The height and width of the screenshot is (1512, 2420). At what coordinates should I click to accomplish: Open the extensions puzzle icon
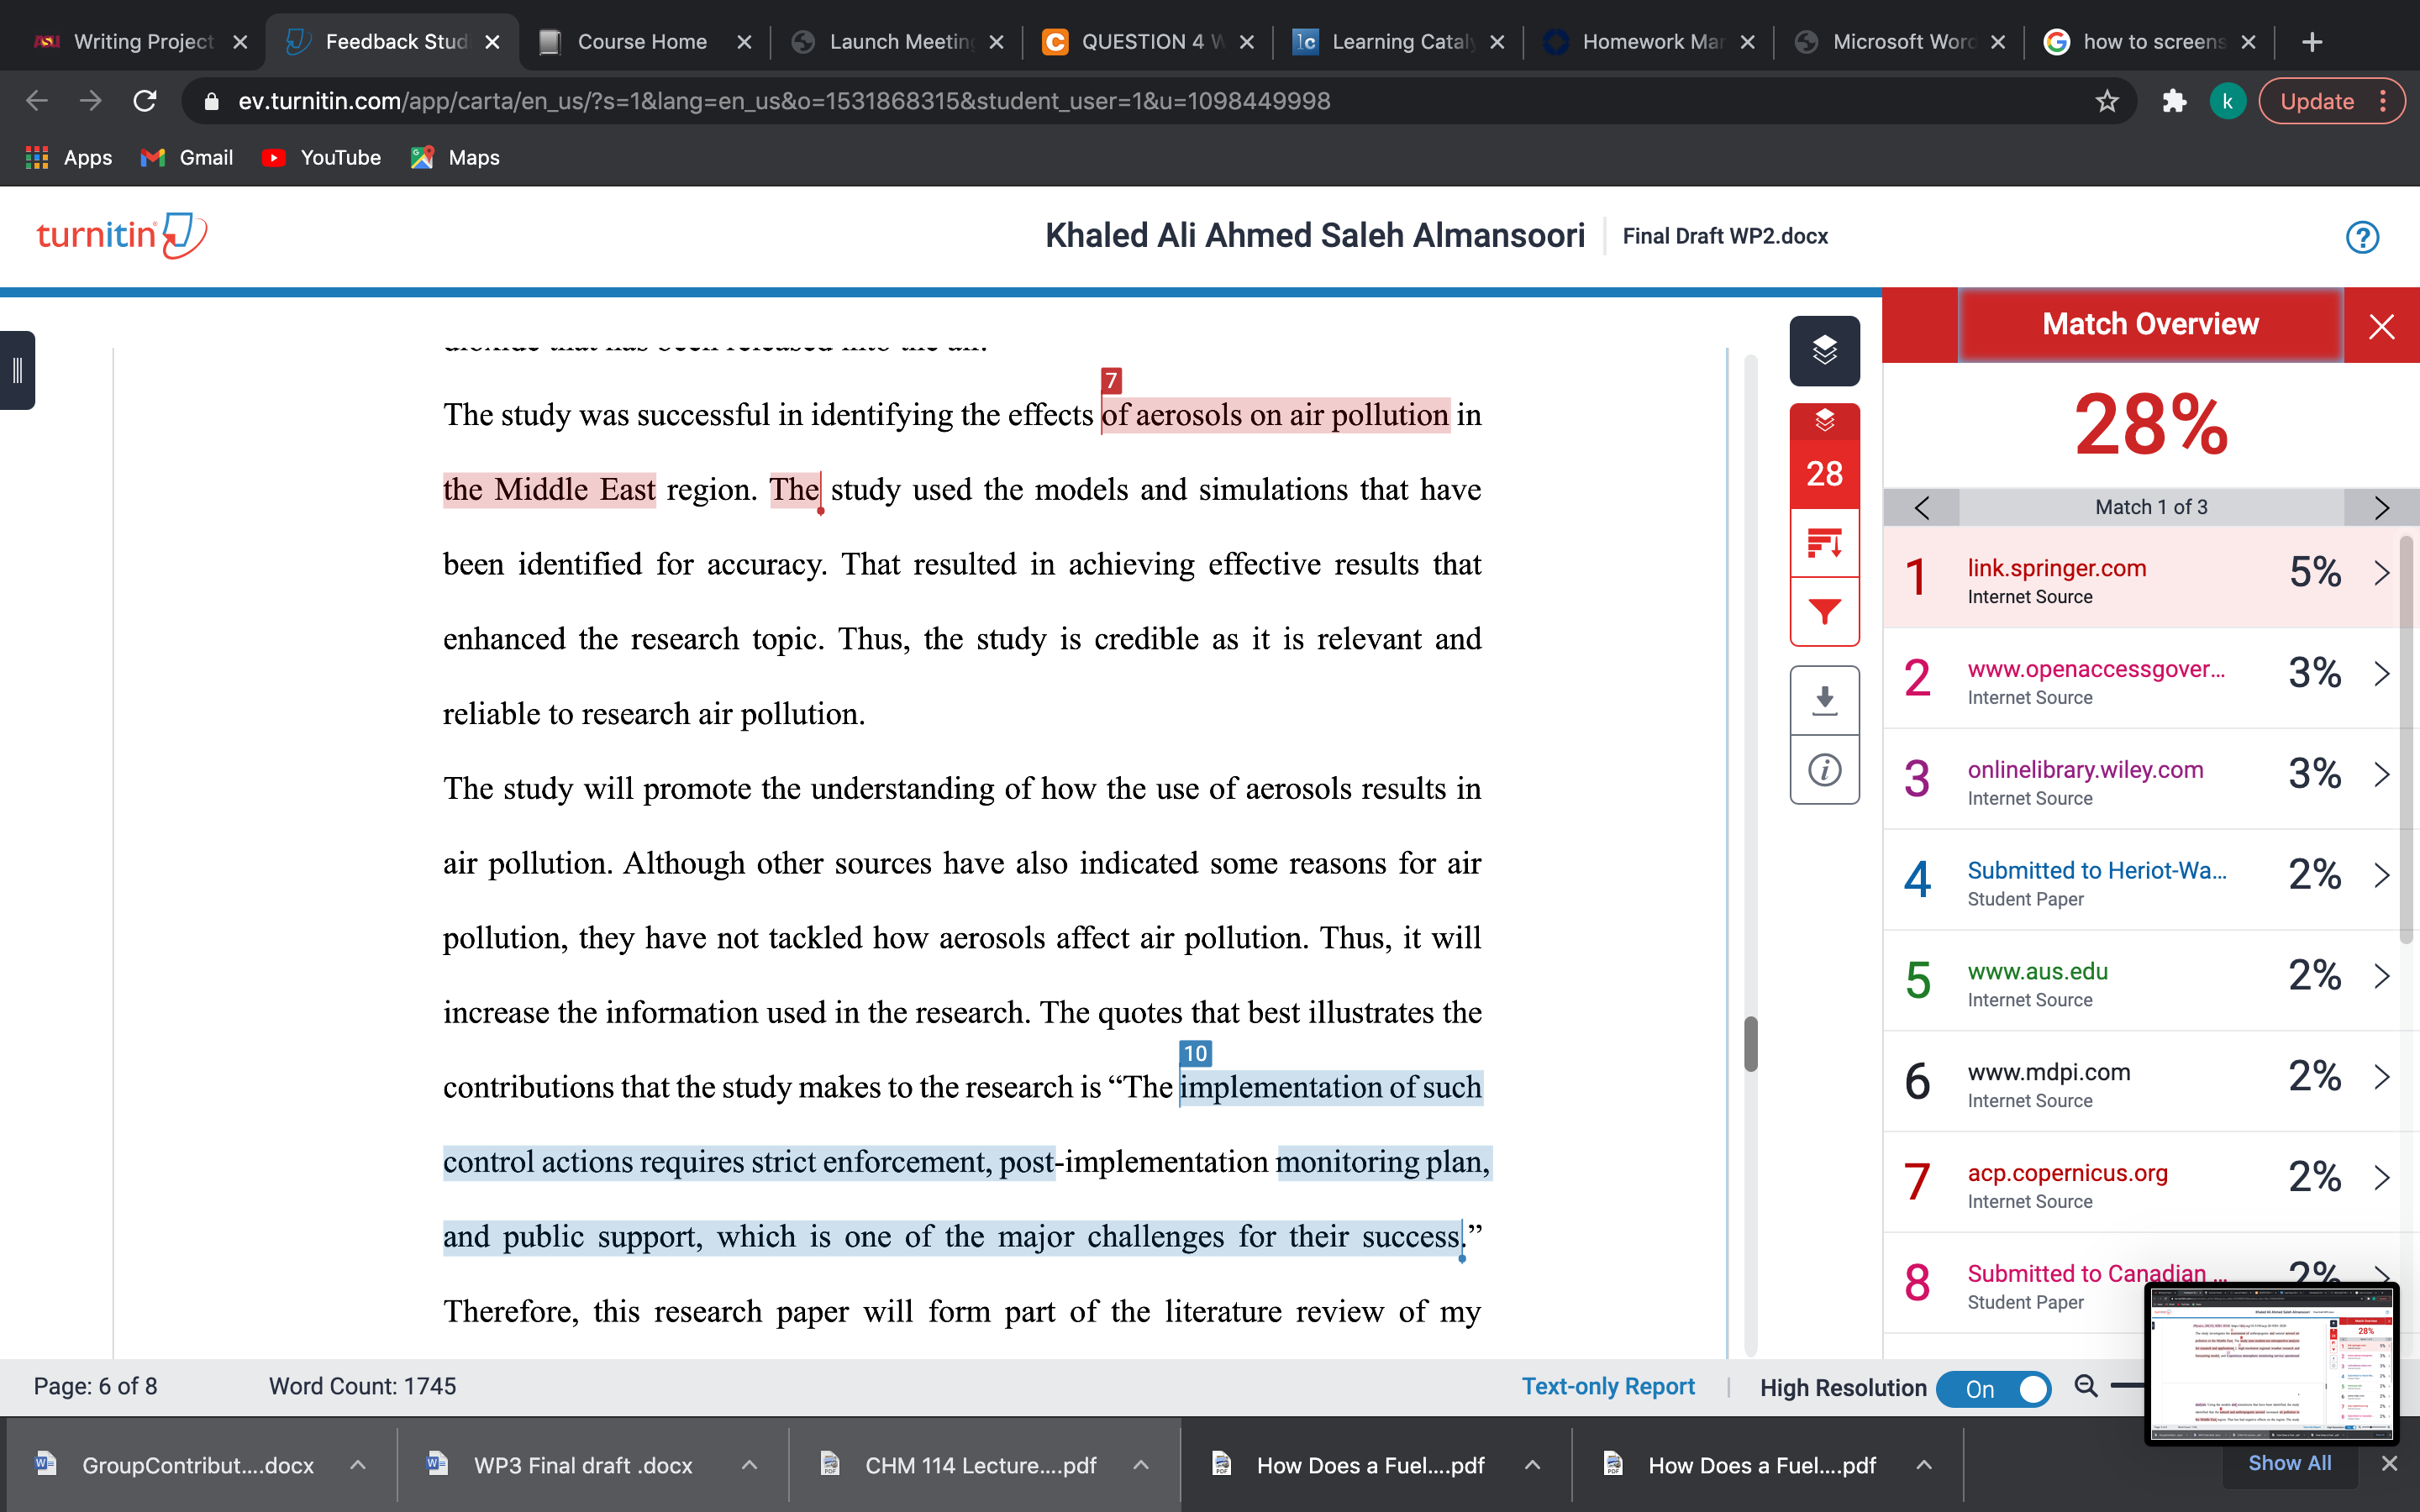(2174, 101)
